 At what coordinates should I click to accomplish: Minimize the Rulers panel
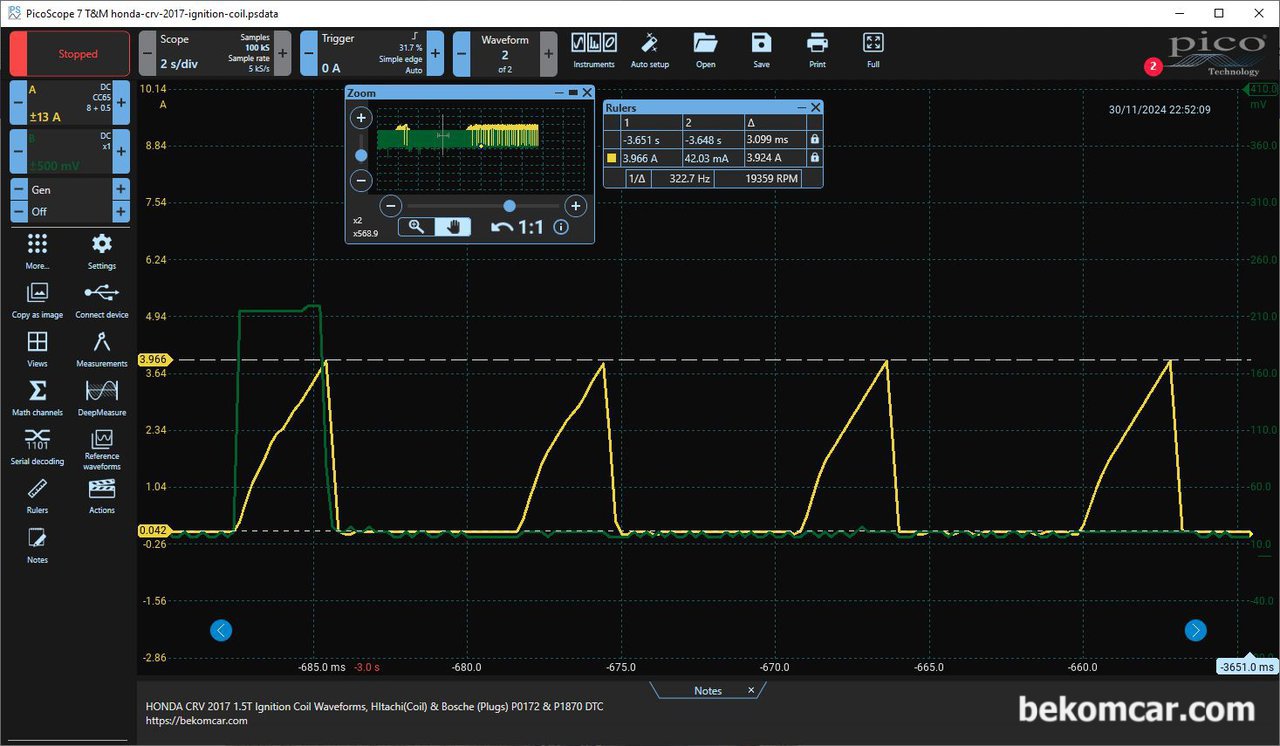(x=802, y=107)
